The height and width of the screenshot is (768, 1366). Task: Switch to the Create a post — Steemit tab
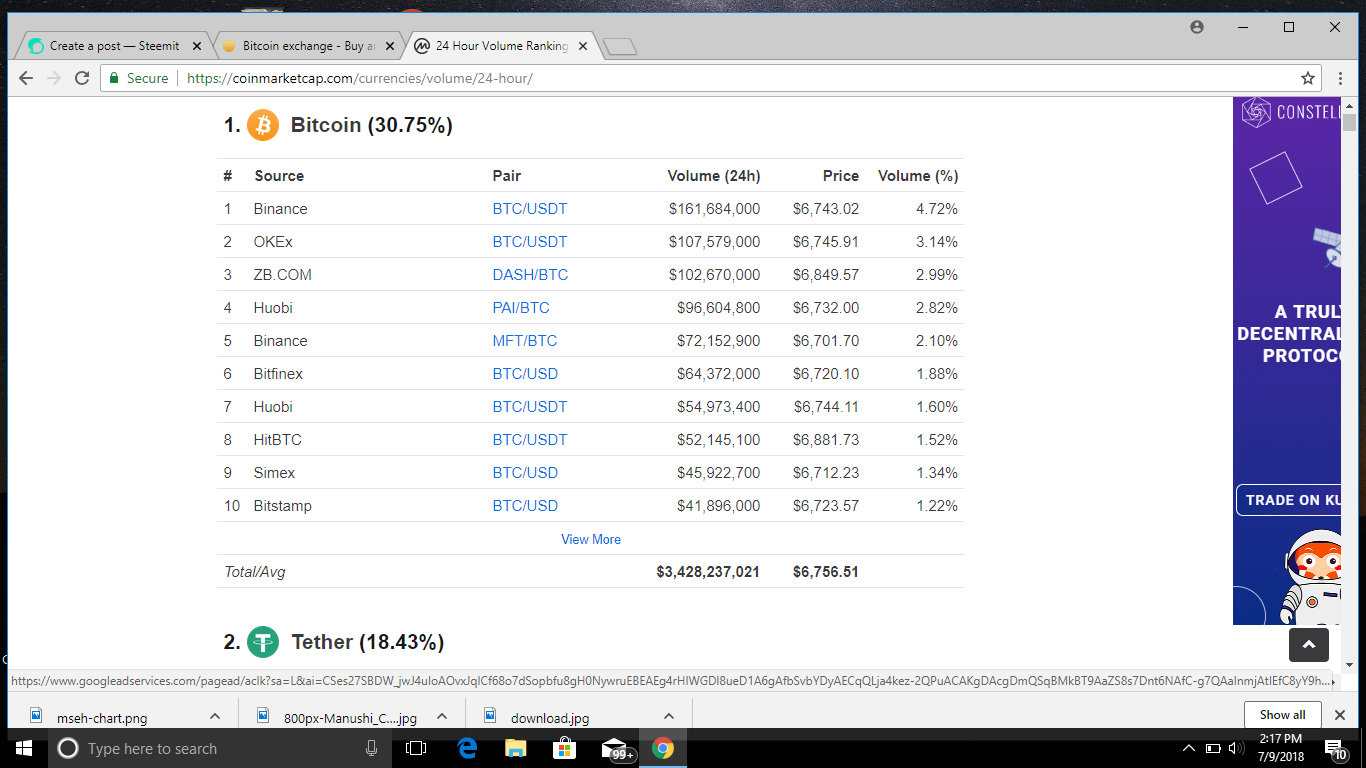[x=114, y=46]
